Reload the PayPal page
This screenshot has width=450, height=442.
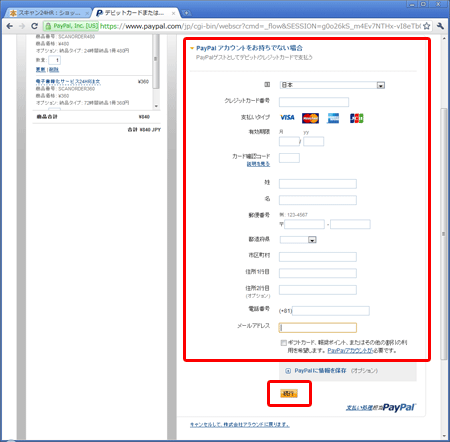tap(34, 26)
